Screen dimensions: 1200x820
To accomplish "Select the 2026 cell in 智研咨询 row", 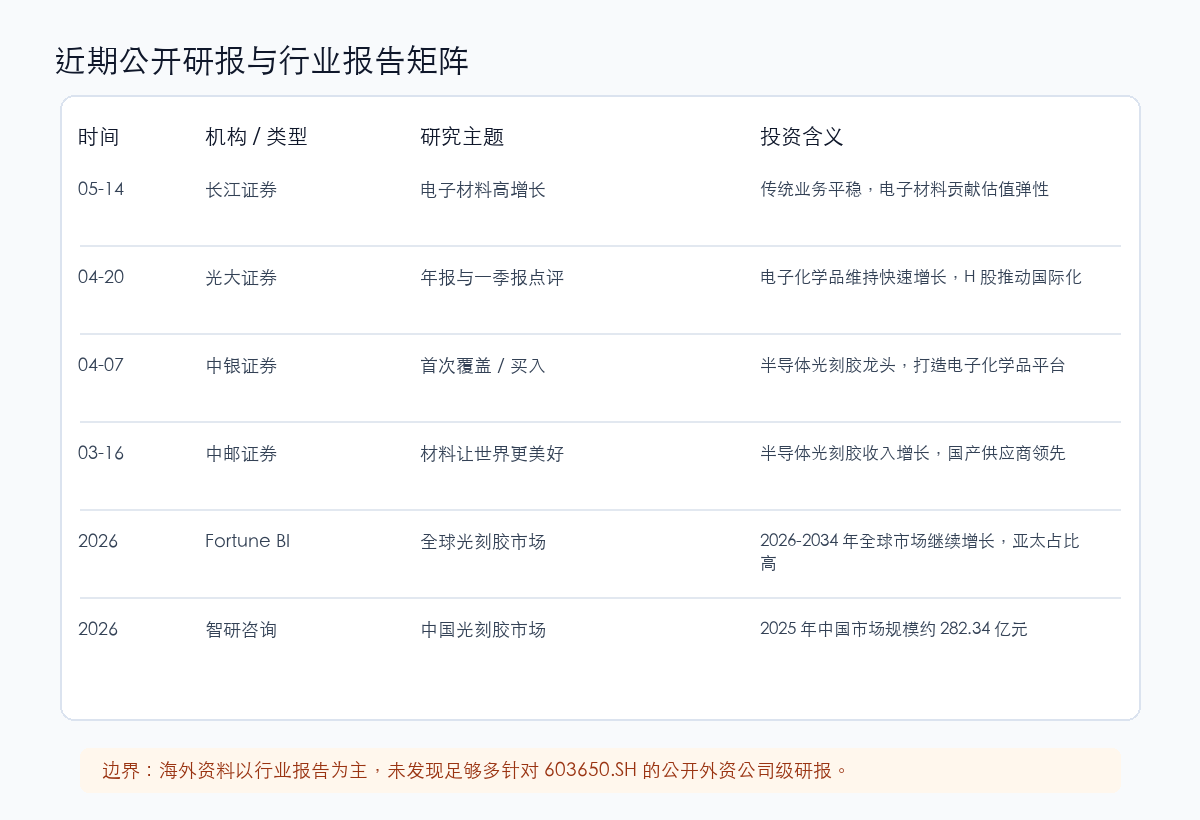I will [98, 629].
